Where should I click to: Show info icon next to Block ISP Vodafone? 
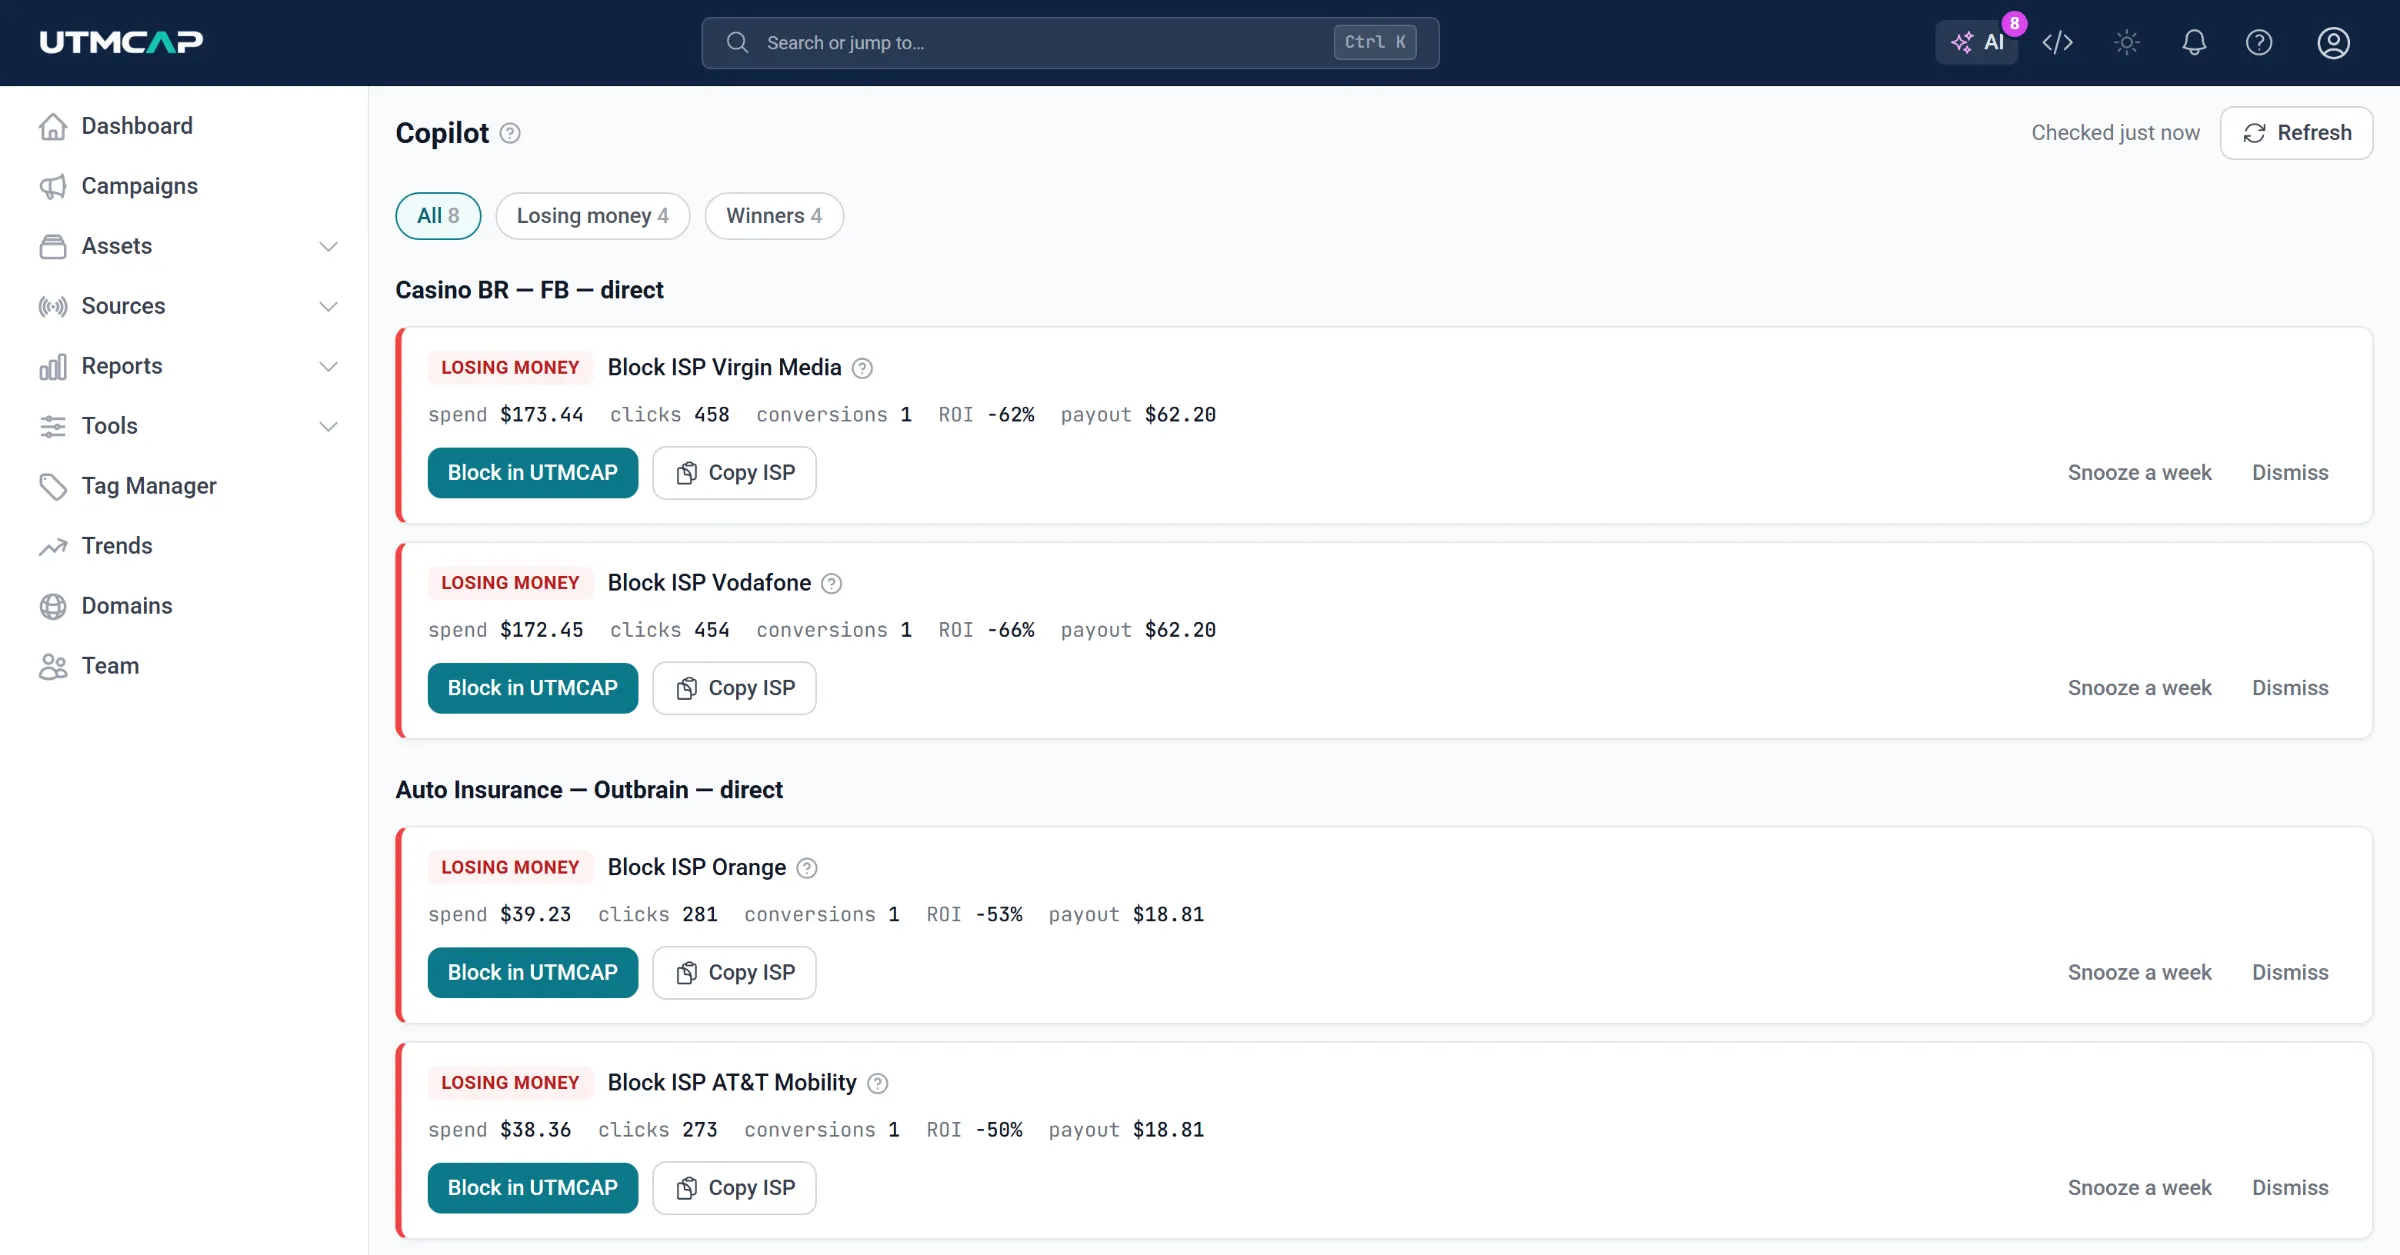[831, 583]
